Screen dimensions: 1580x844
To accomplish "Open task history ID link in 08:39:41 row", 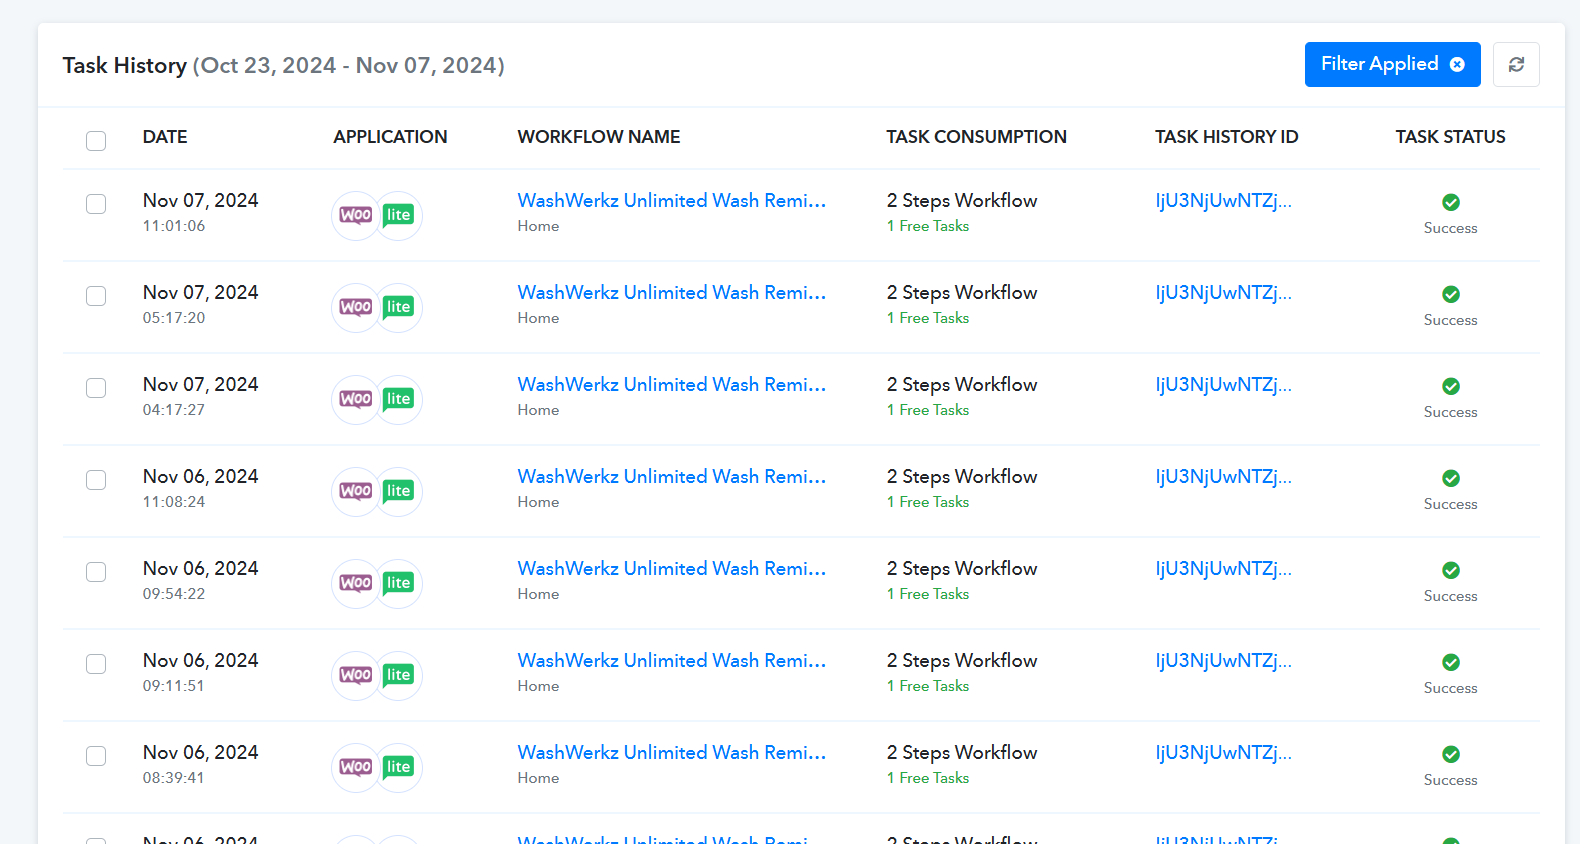I will [1223, 752].
